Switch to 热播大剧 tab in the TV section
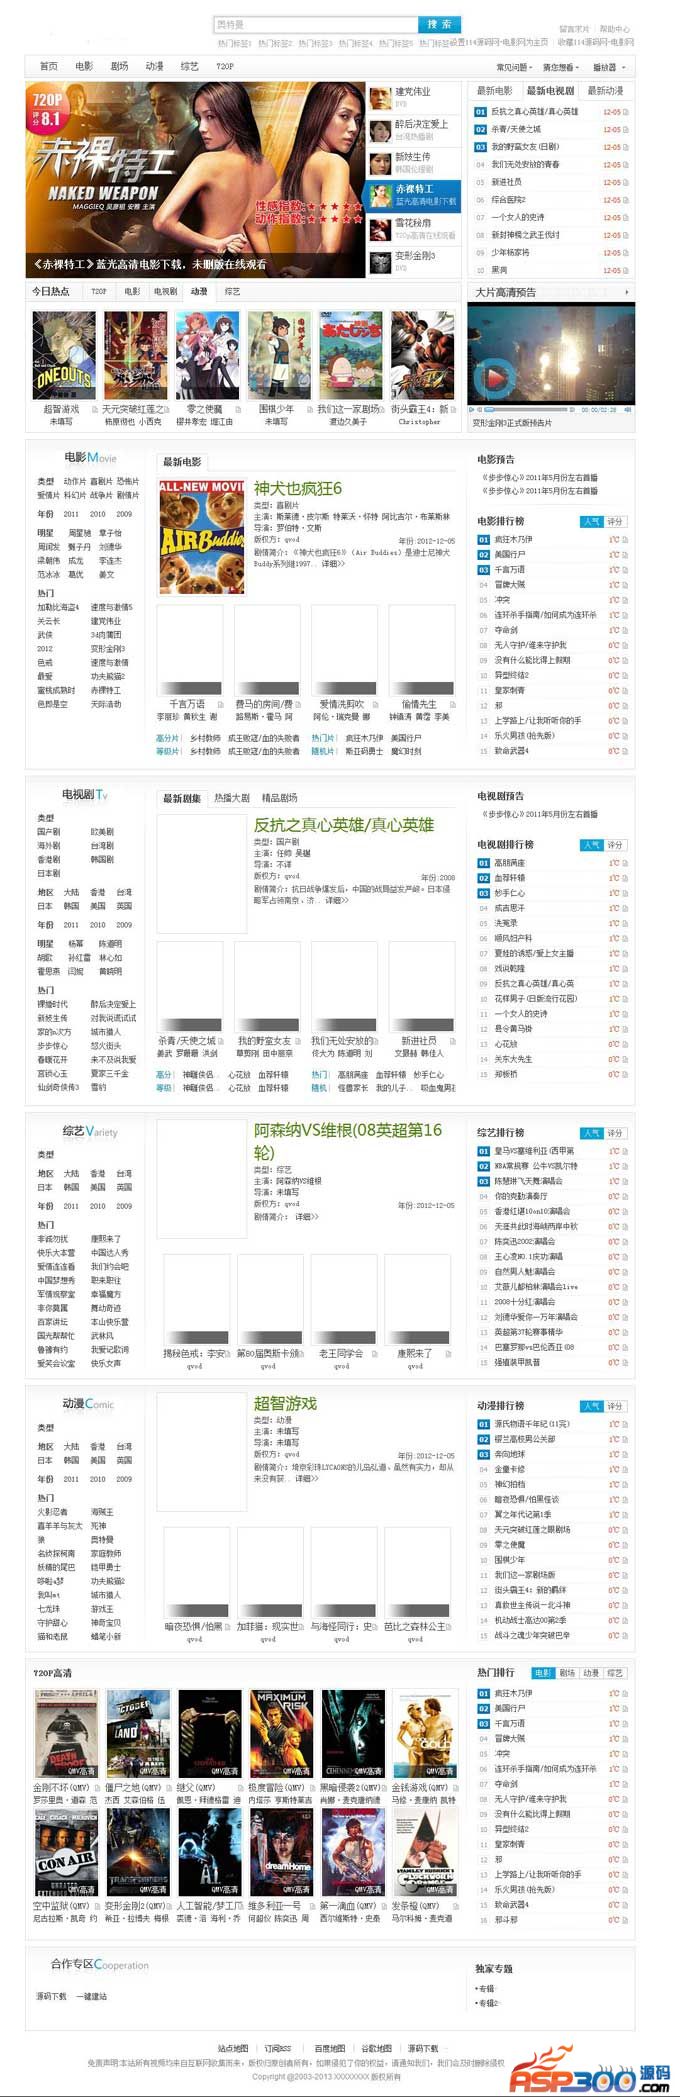This screenshot has width=680, height=2097. [x=232, y=798]
